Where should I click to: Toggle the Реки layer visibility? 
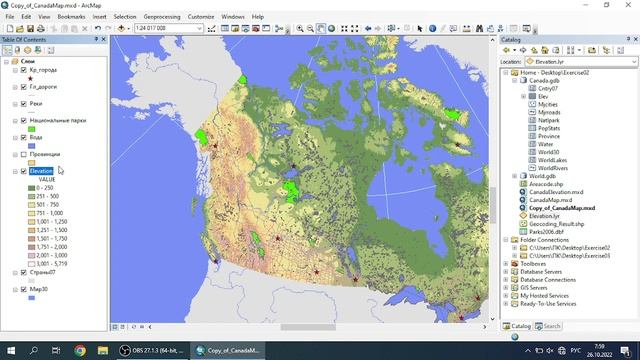click(x=24, y=104)
